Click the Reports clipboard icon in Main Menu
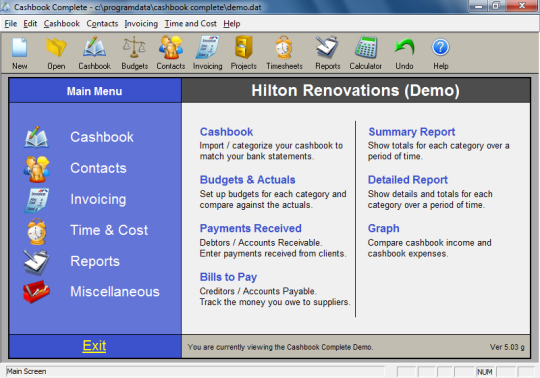 (37, 262)
